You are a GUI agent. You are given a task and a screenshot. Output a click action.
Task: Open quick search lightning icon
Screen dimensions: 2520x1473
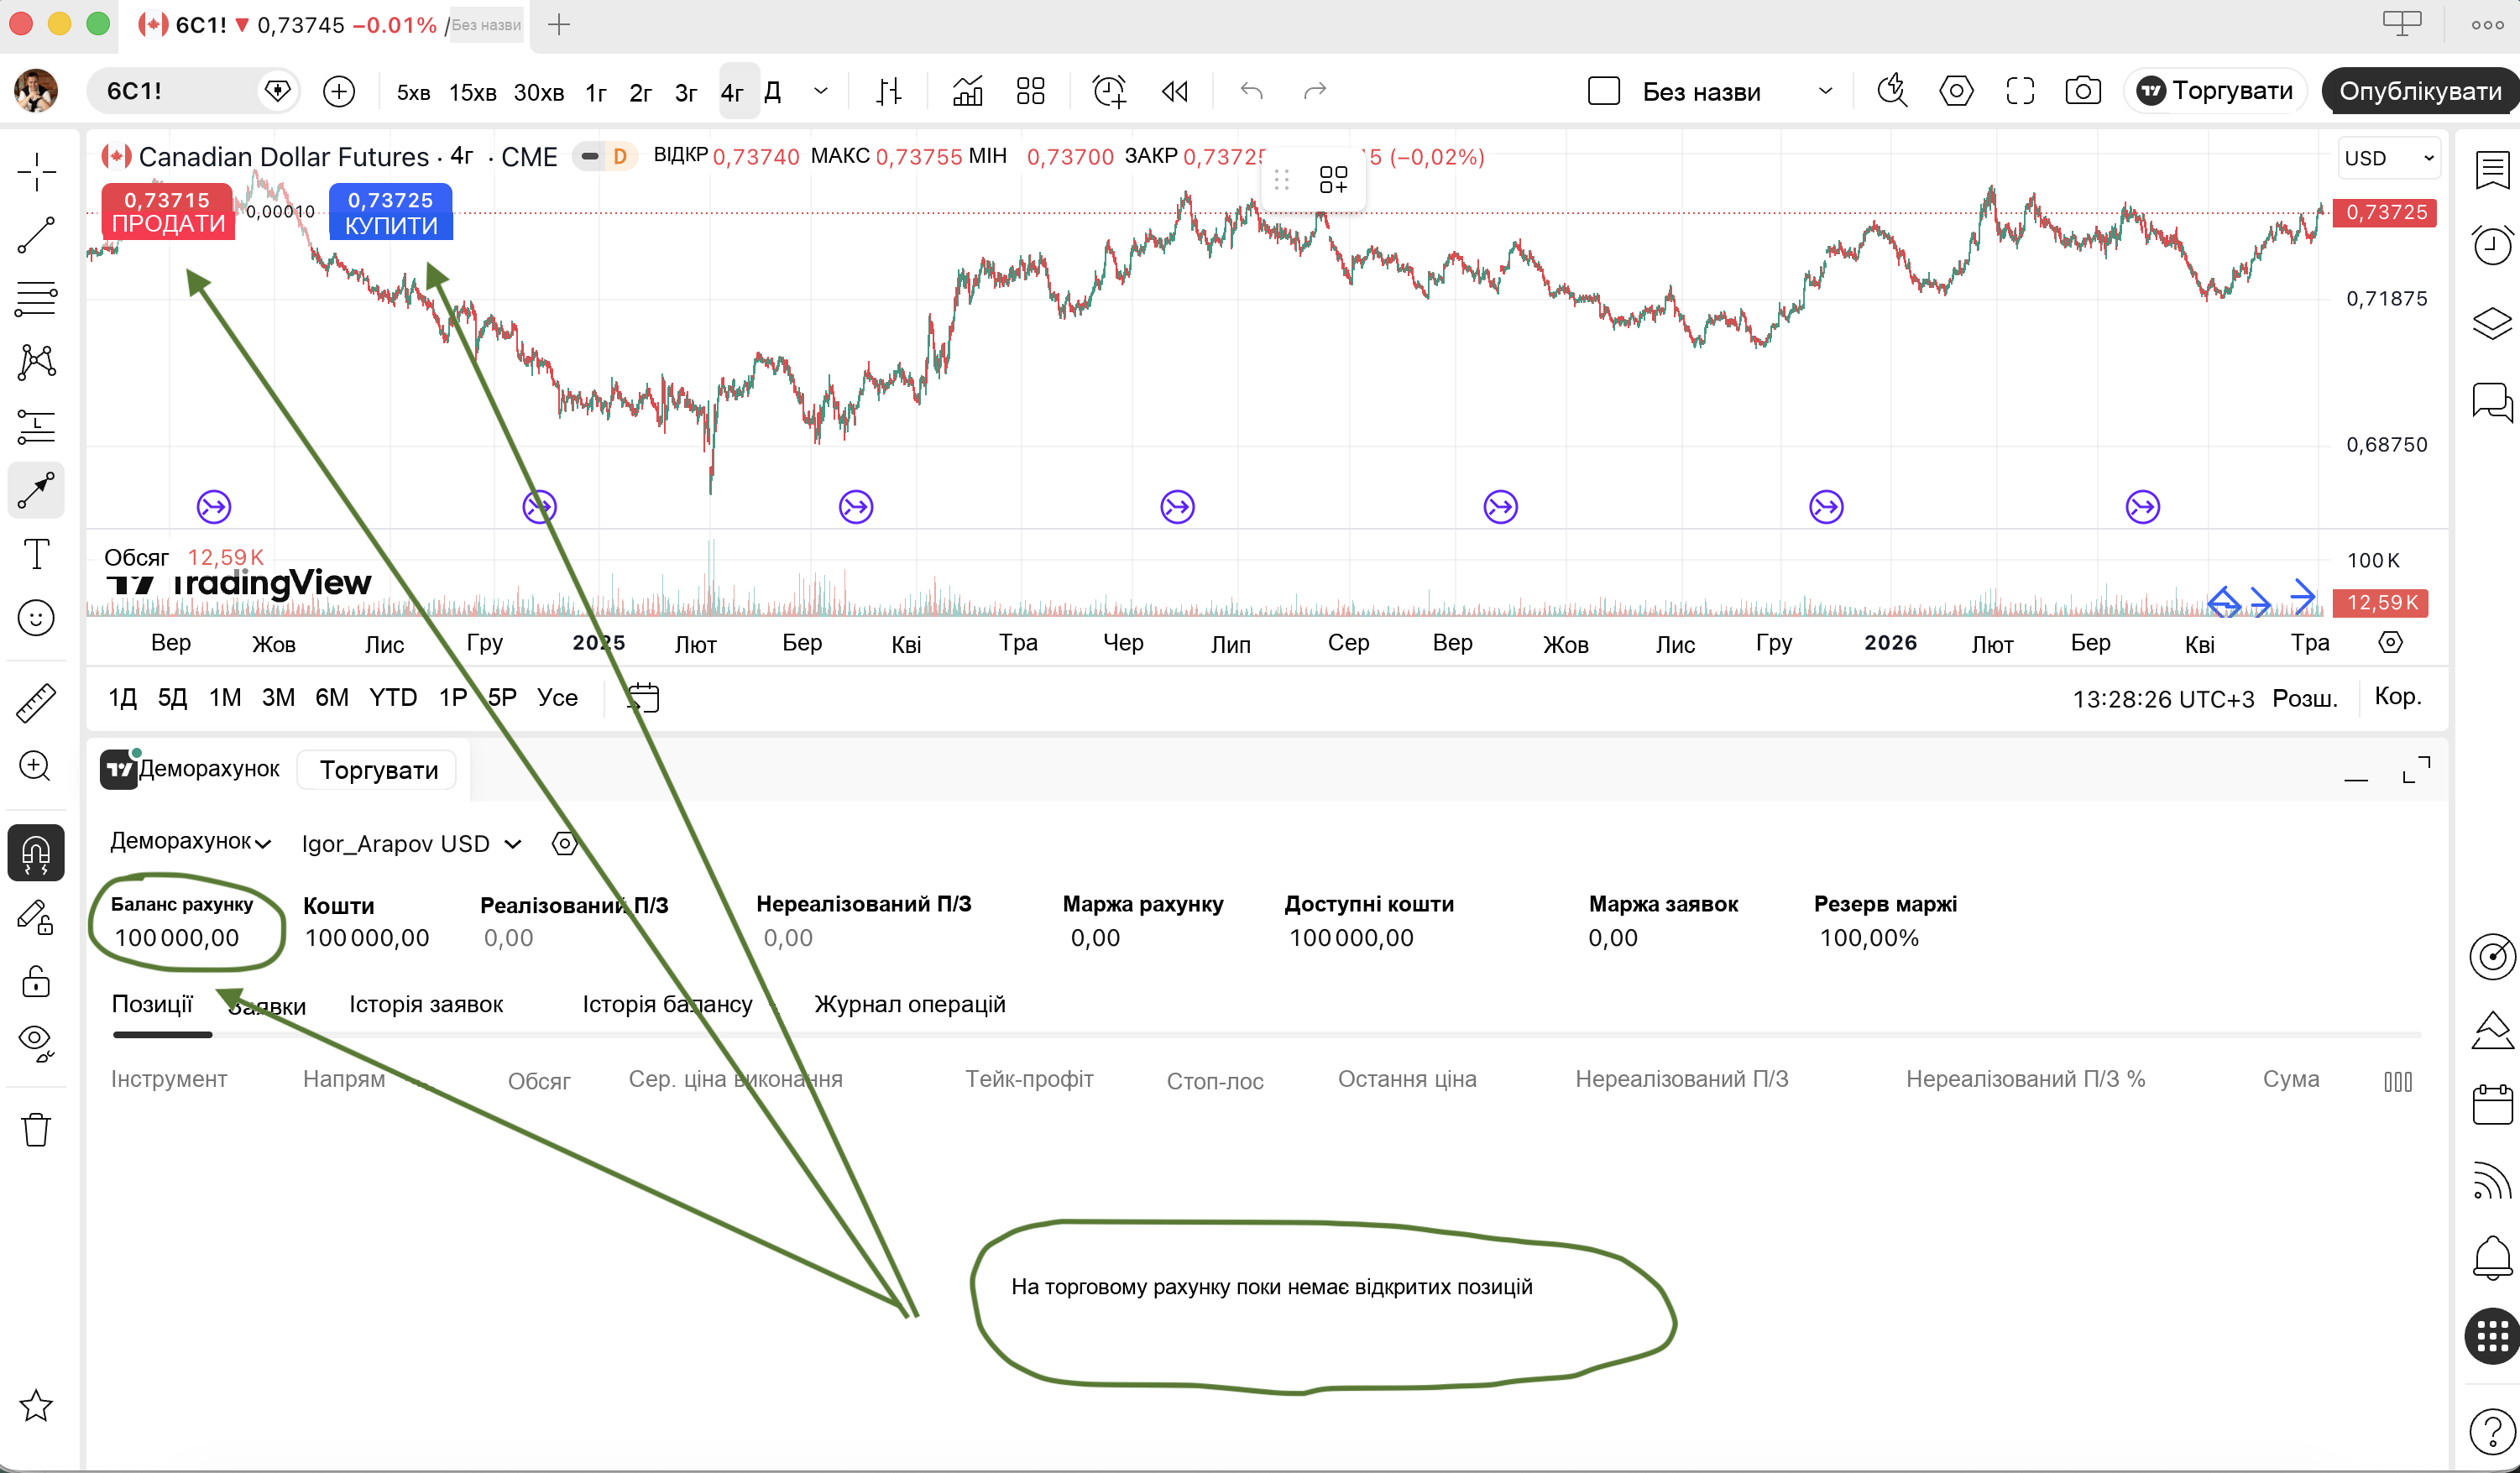click(1892, 91)
